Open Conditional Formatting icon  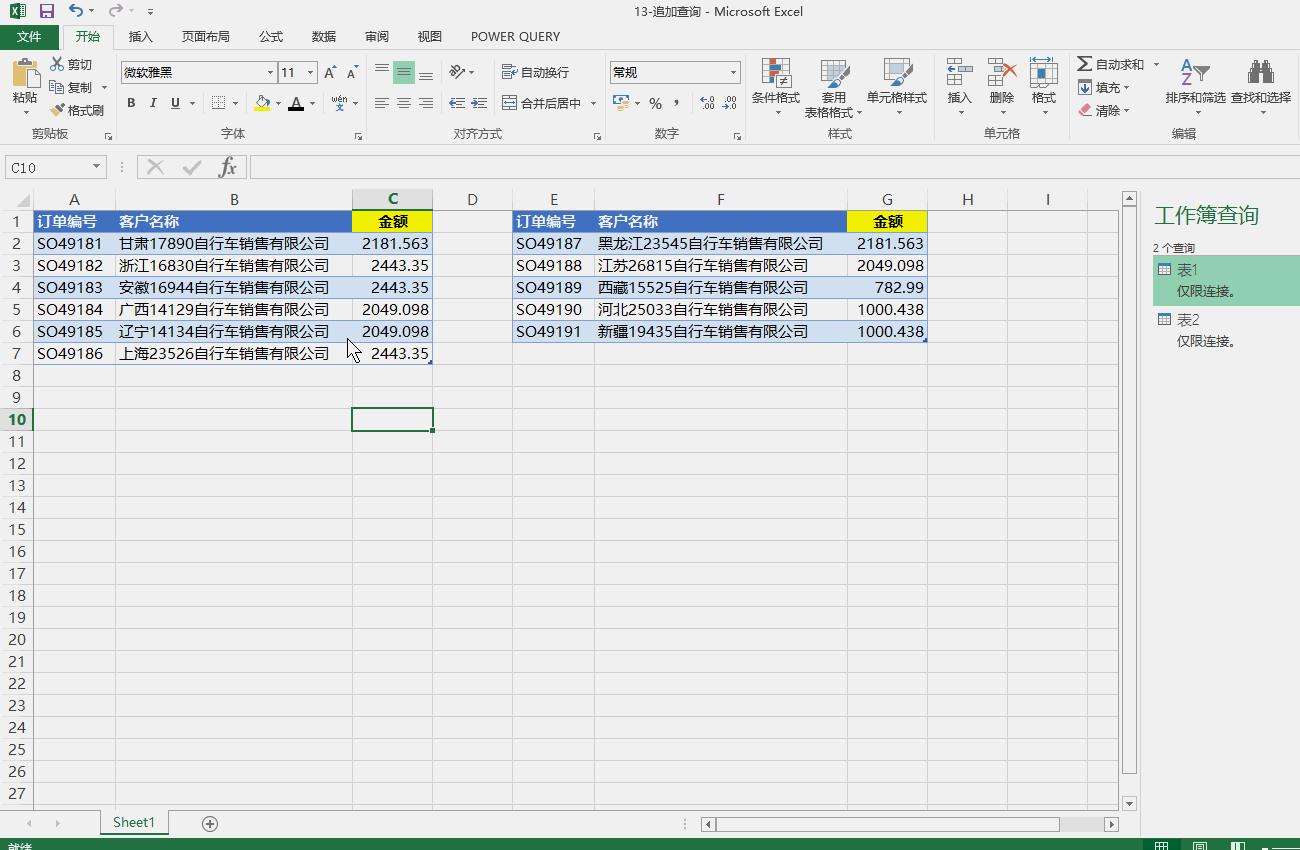pyautogui.click(x=776, y=73)
